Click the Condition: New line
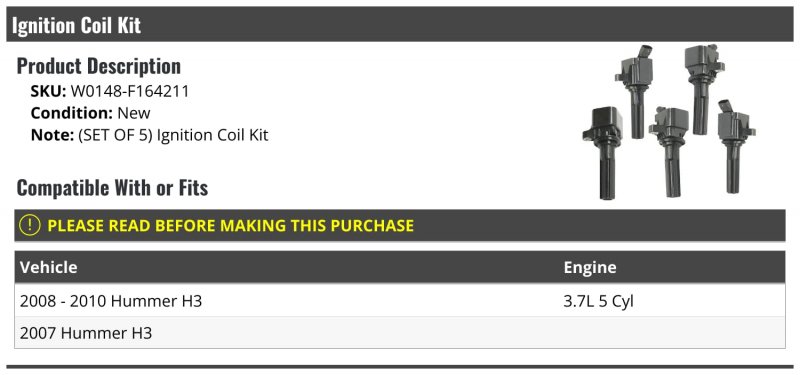 pos(90,113)
